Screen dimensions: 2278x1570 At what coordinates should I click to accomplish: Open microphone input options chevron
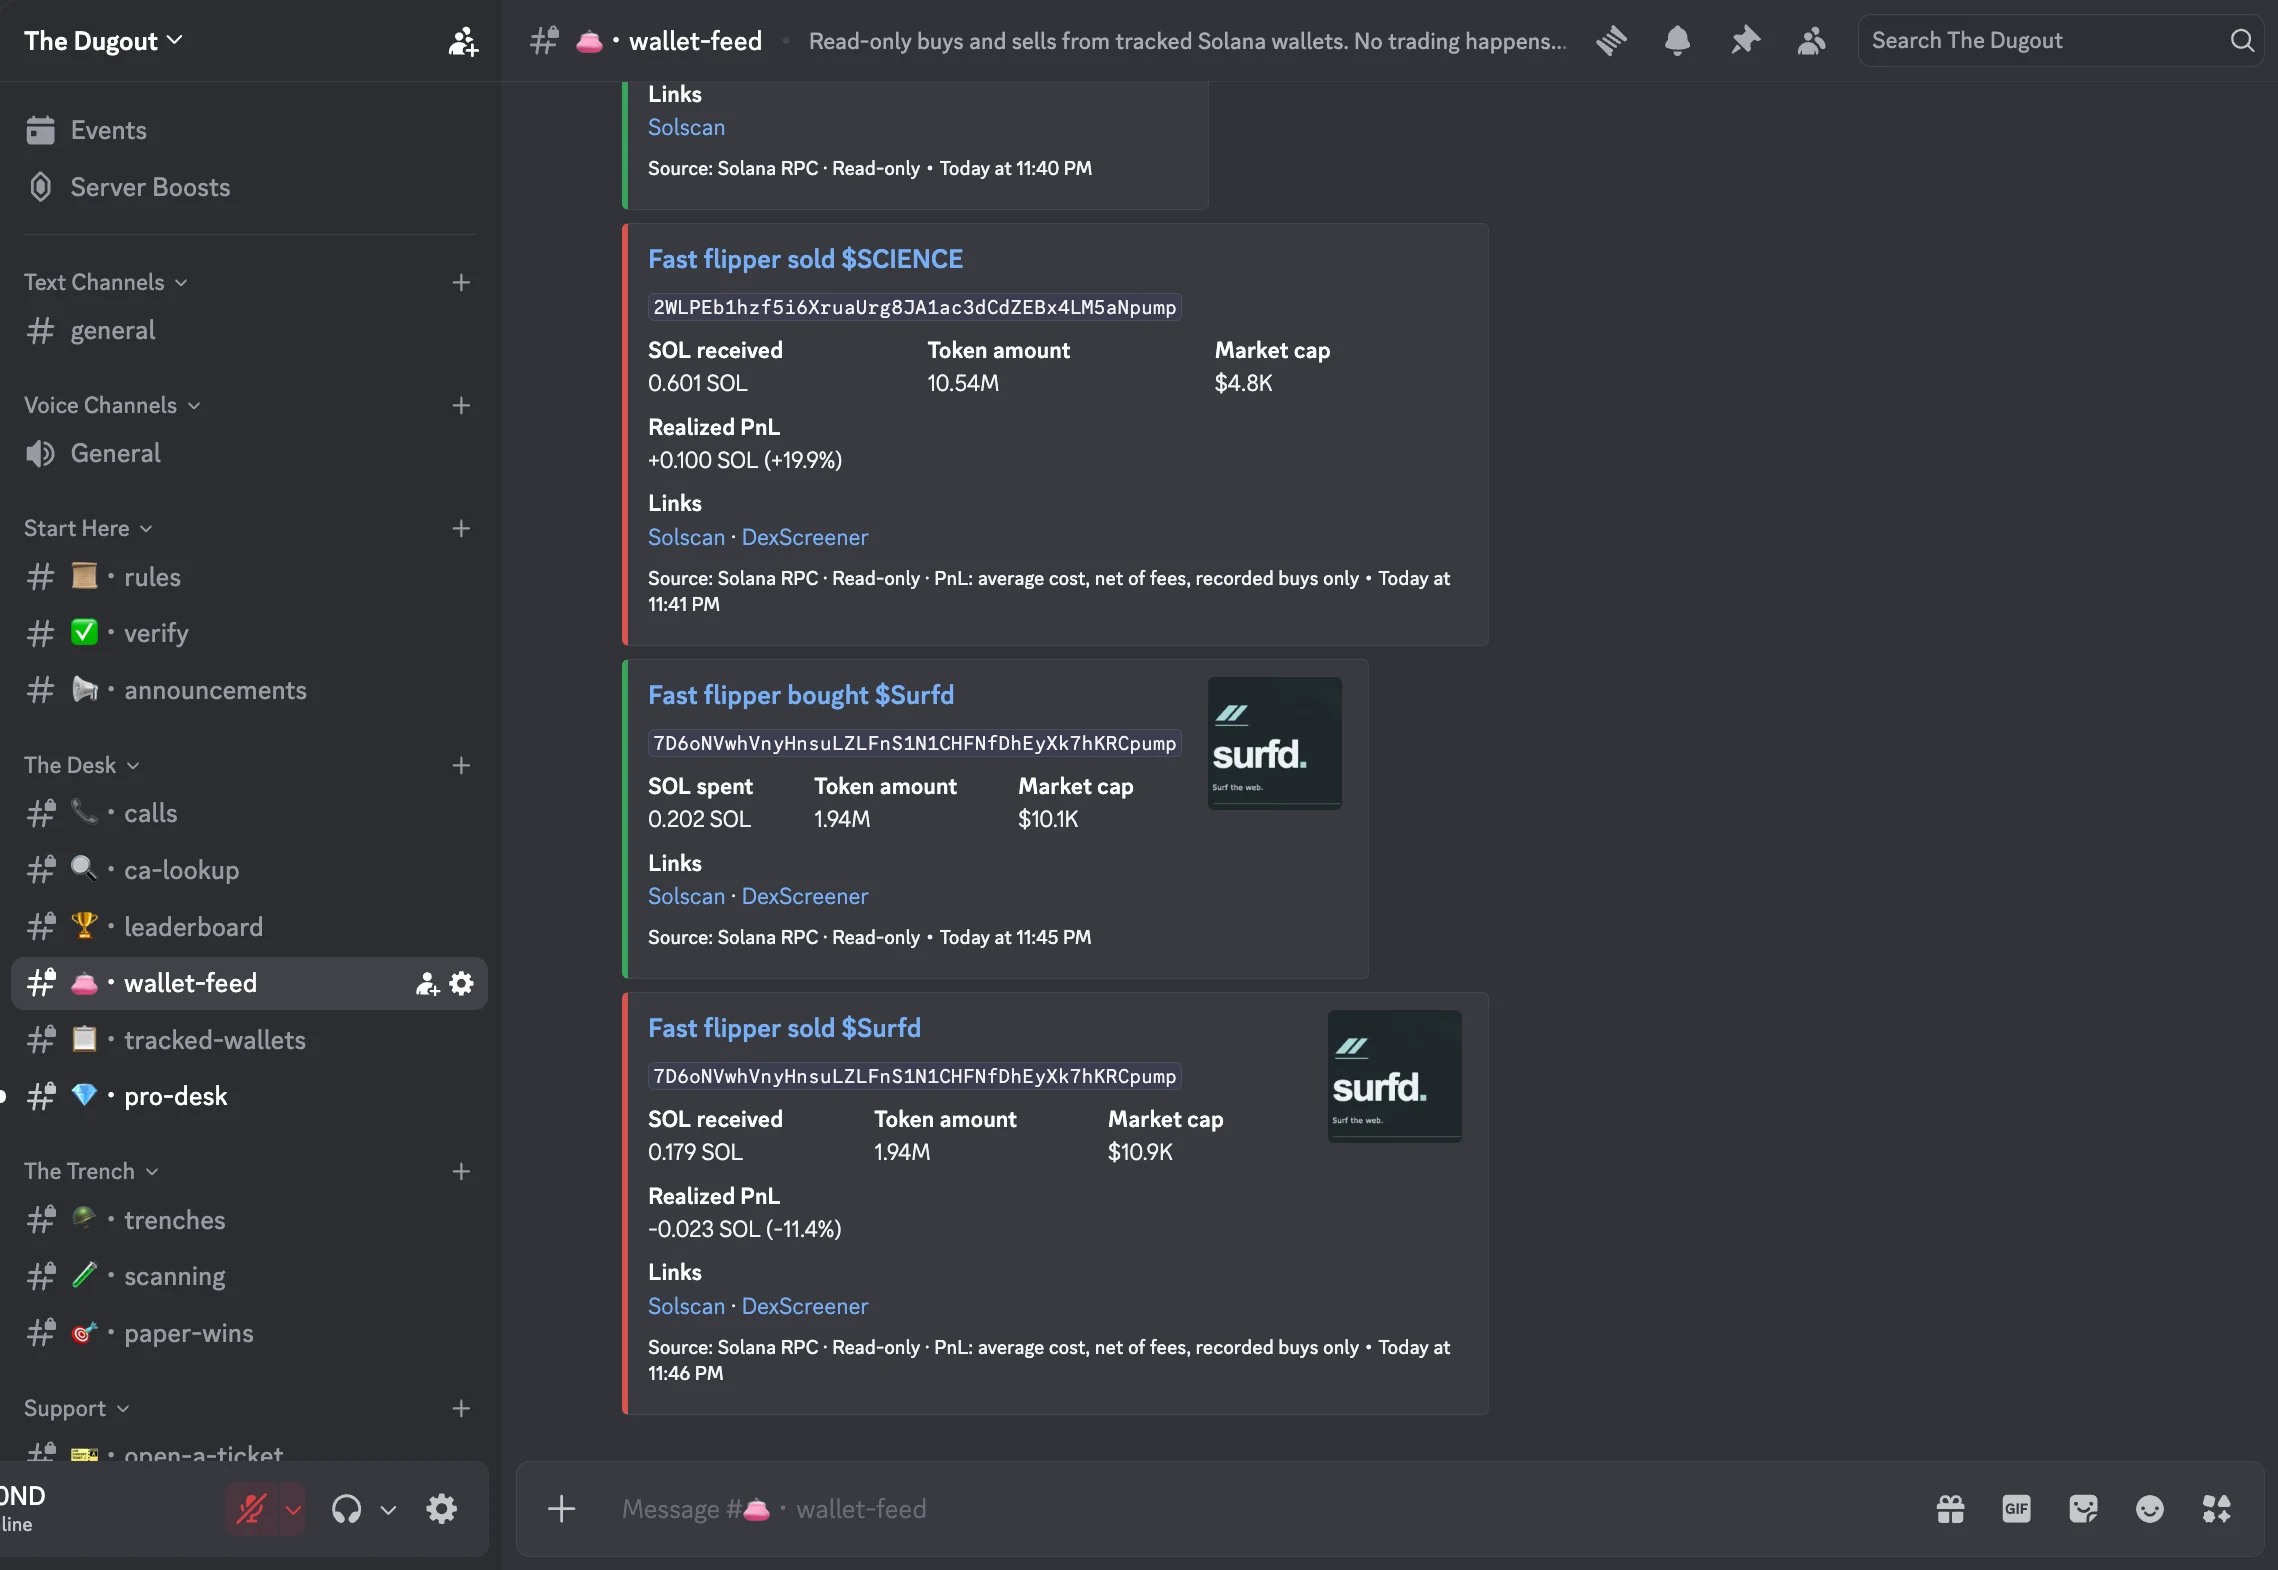(x=293, y=1510)
